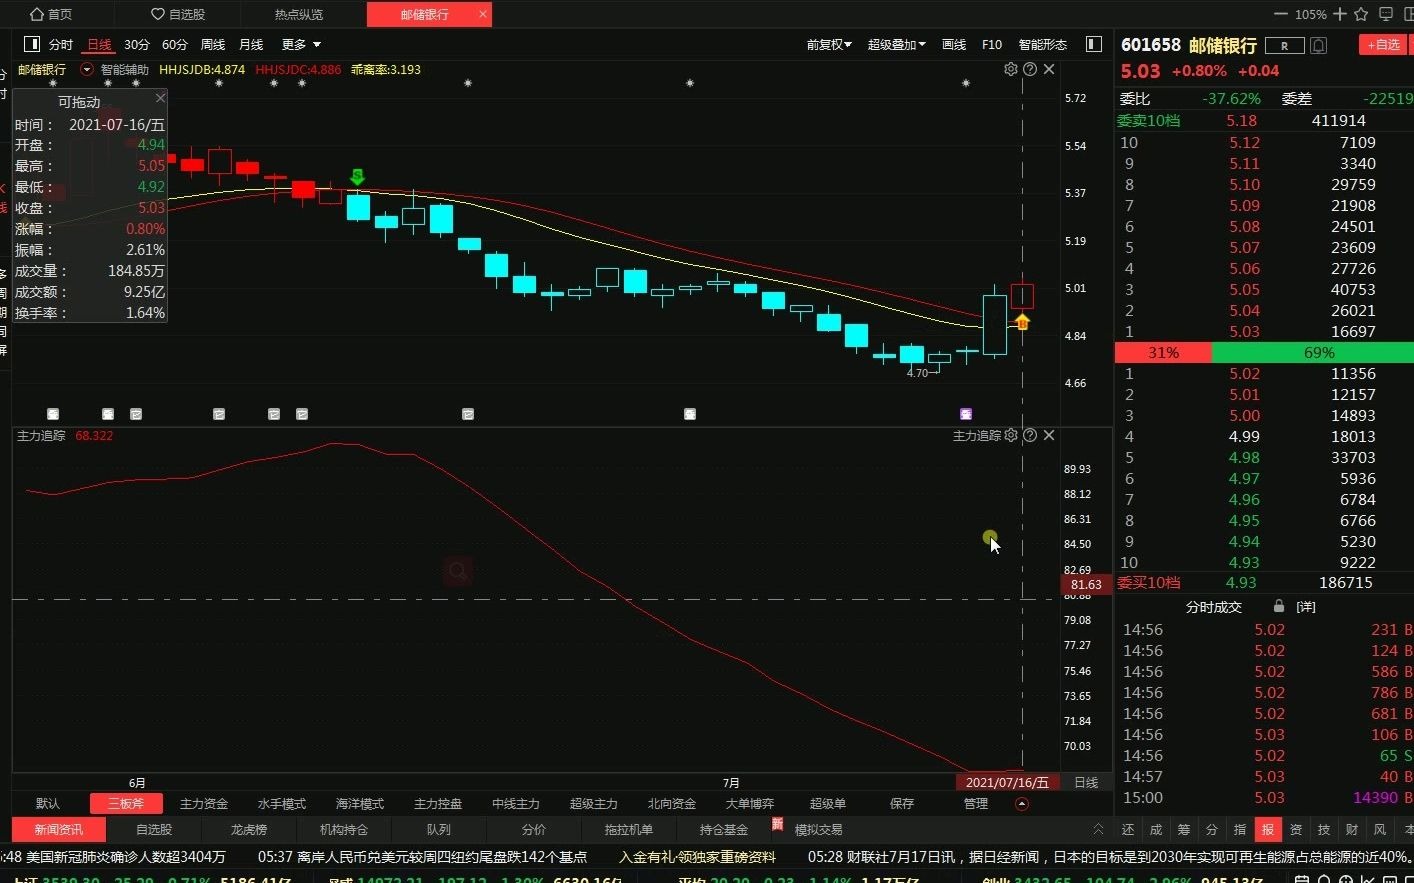Click the star favorite icon in title bar
The width and height of the screenshot is (1414, 883).
point(1361,14)
